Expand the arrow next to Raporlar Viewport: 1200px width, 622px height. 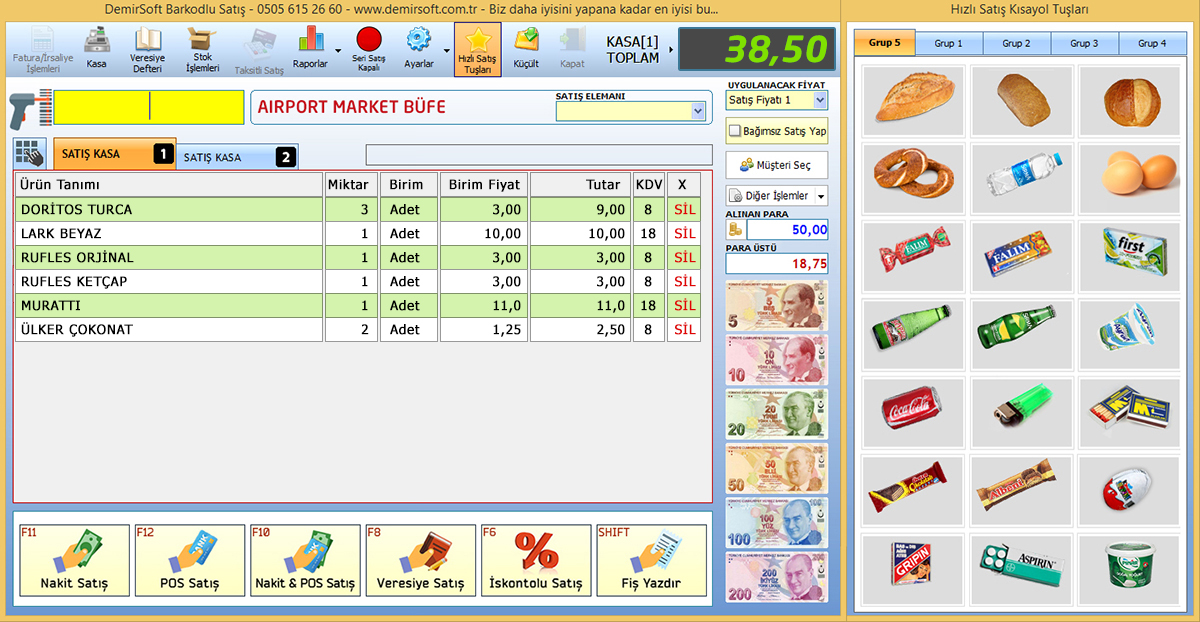point(338,49)
